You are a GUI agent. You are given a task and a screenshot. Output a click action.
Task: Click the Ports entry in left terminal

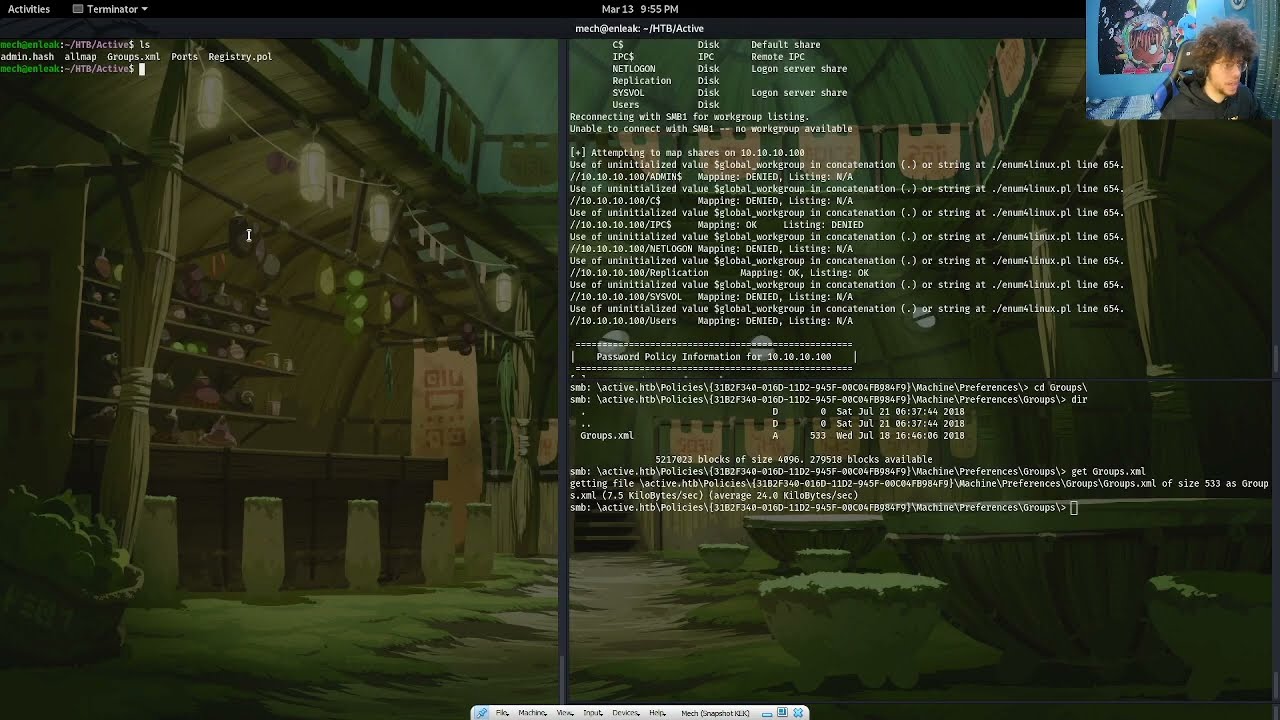(x=185, y=57)
